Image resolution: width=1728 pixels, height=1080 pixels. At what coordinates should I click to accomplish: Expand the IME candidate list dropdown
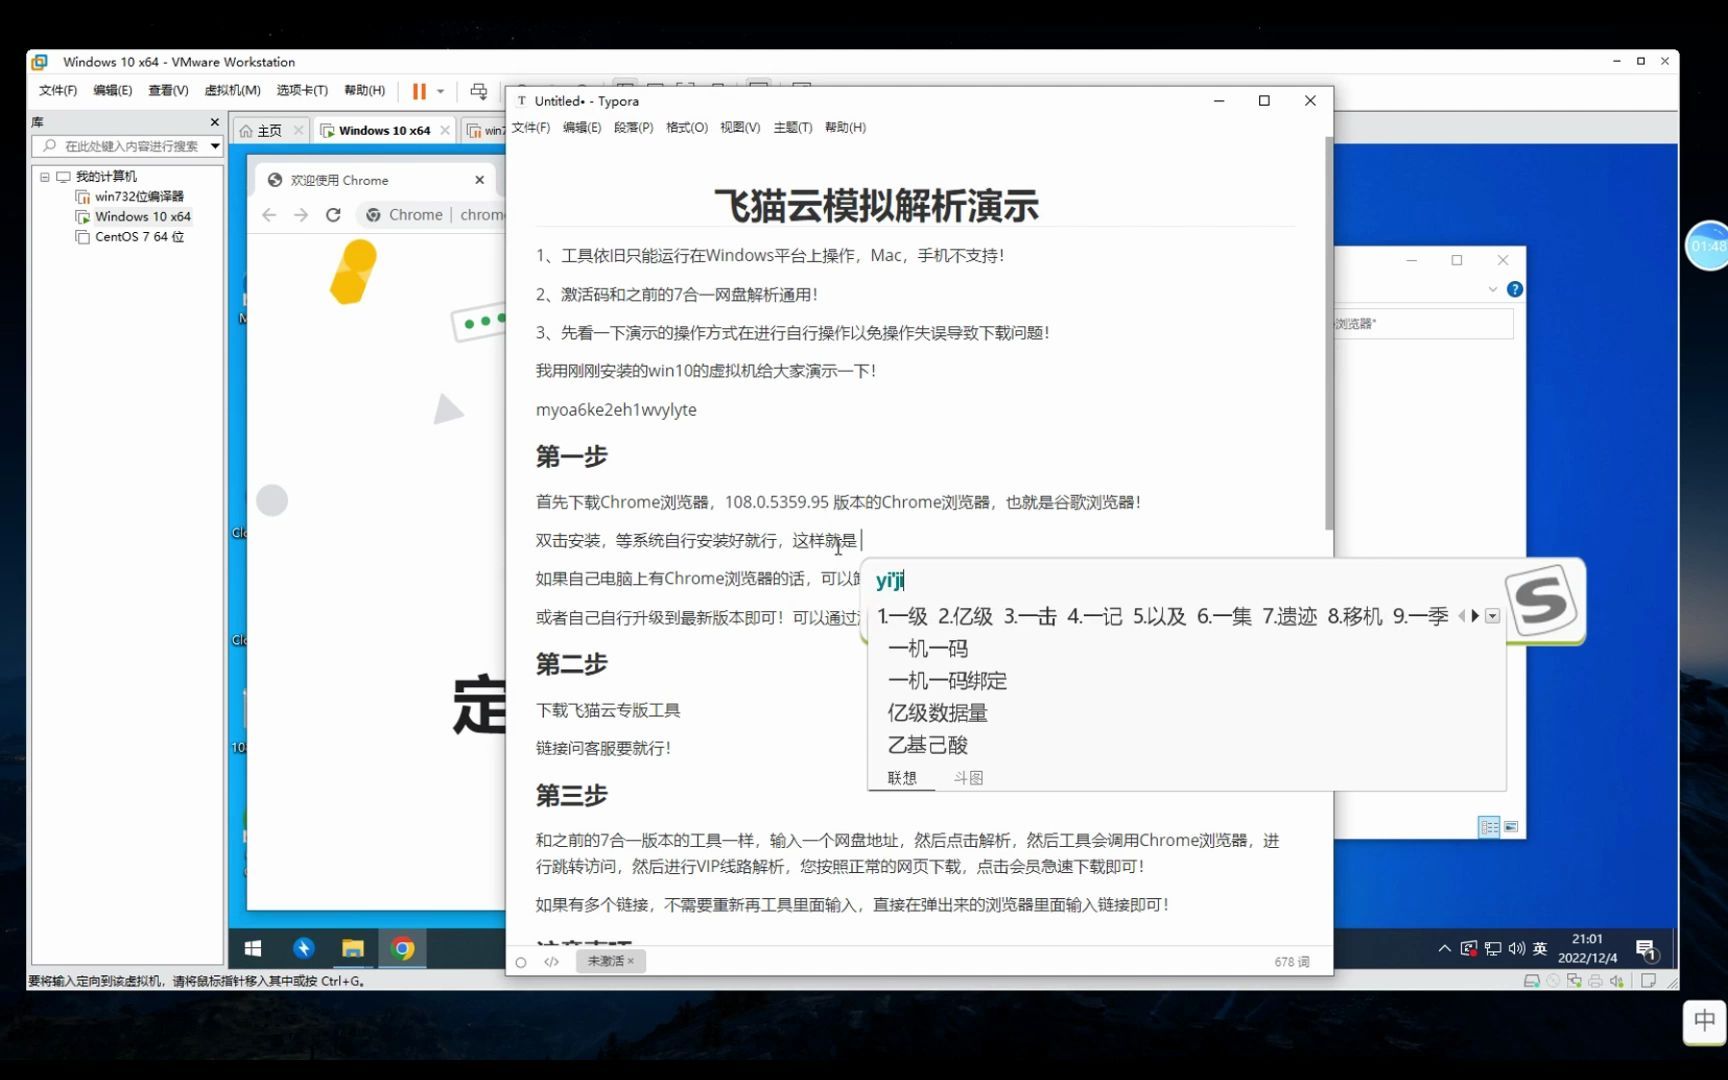tap(1493, 616)
